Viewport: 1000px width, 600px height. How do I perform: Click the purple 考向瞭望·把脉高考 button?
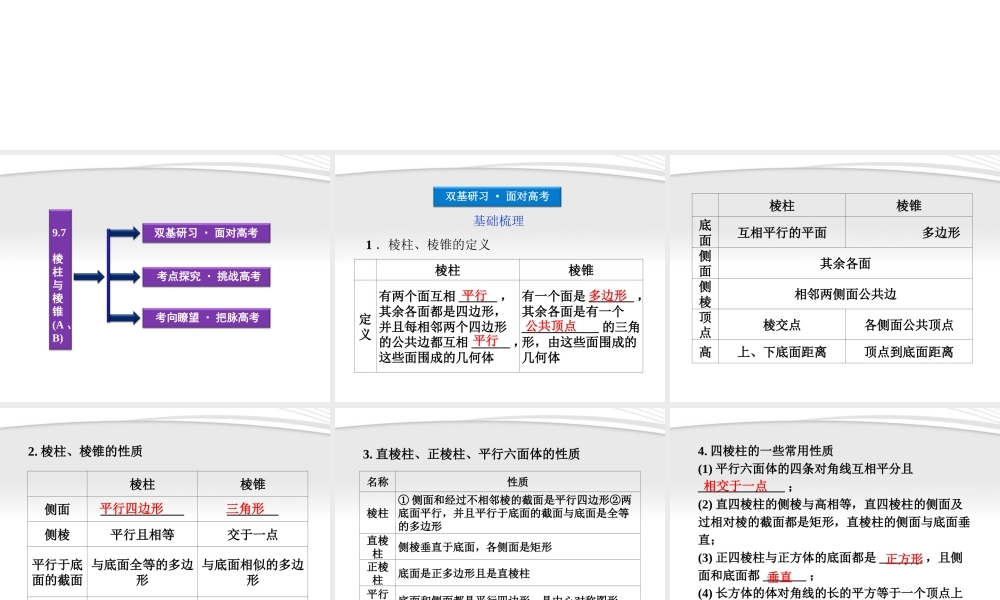(206, 318)
